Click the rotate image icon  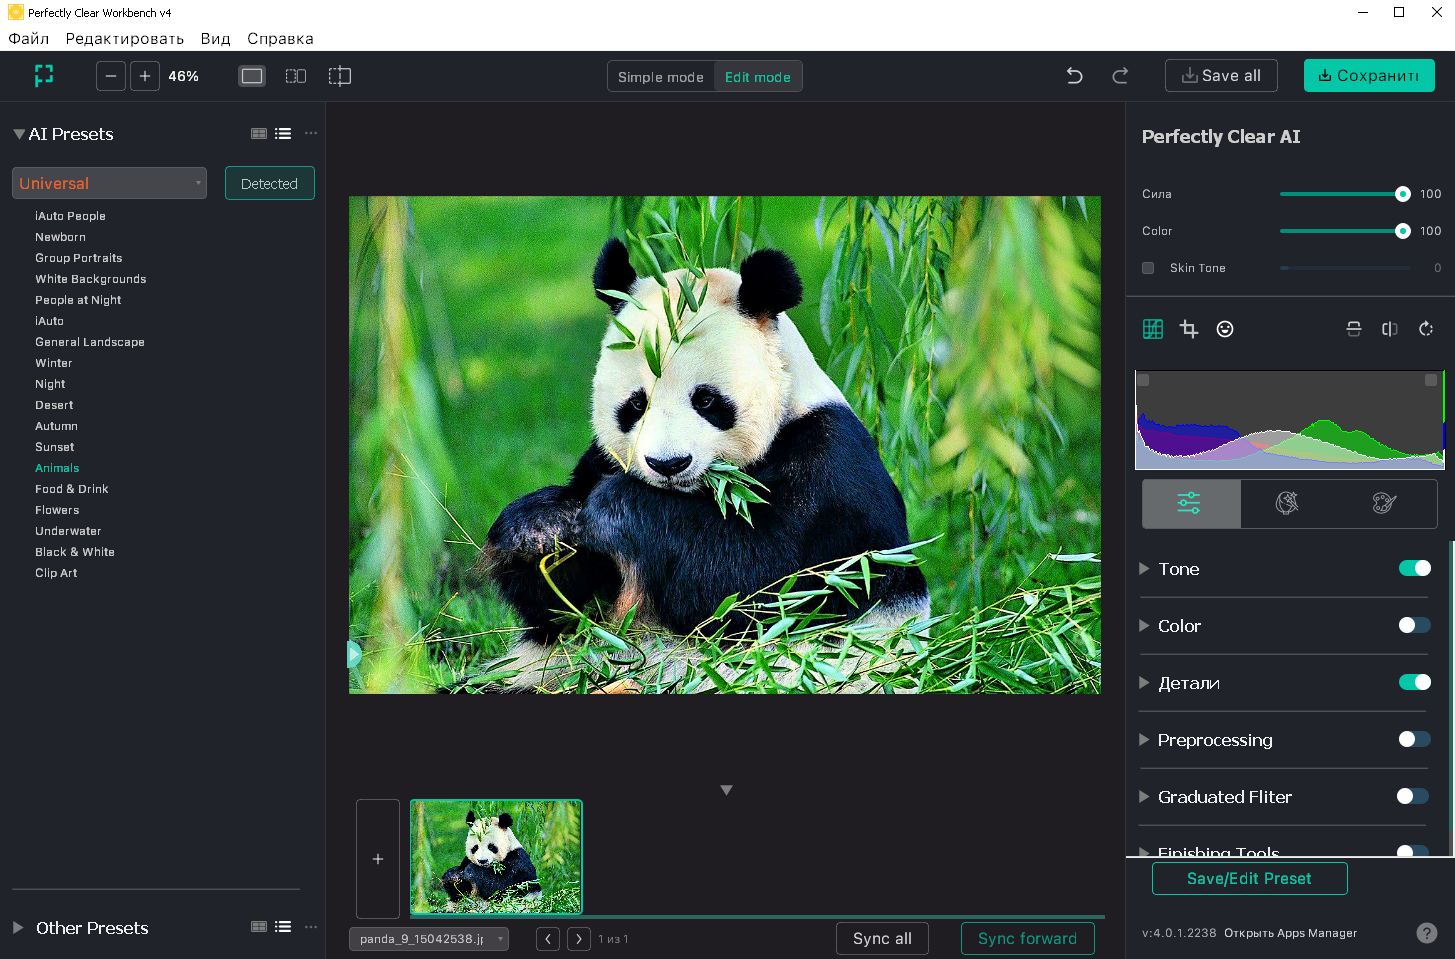point(1426,329)
